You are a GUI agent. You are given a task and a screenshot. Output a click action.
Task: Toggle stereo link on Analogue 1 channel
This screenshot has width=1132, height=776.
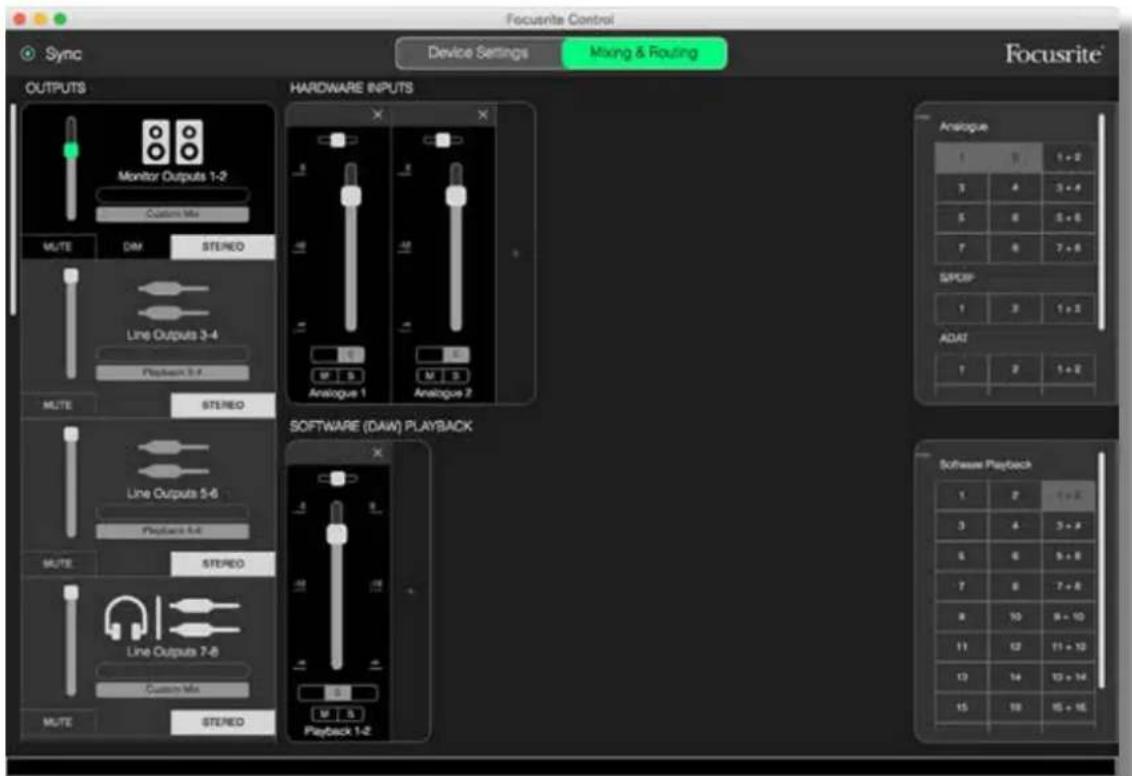tap(338, 354)
